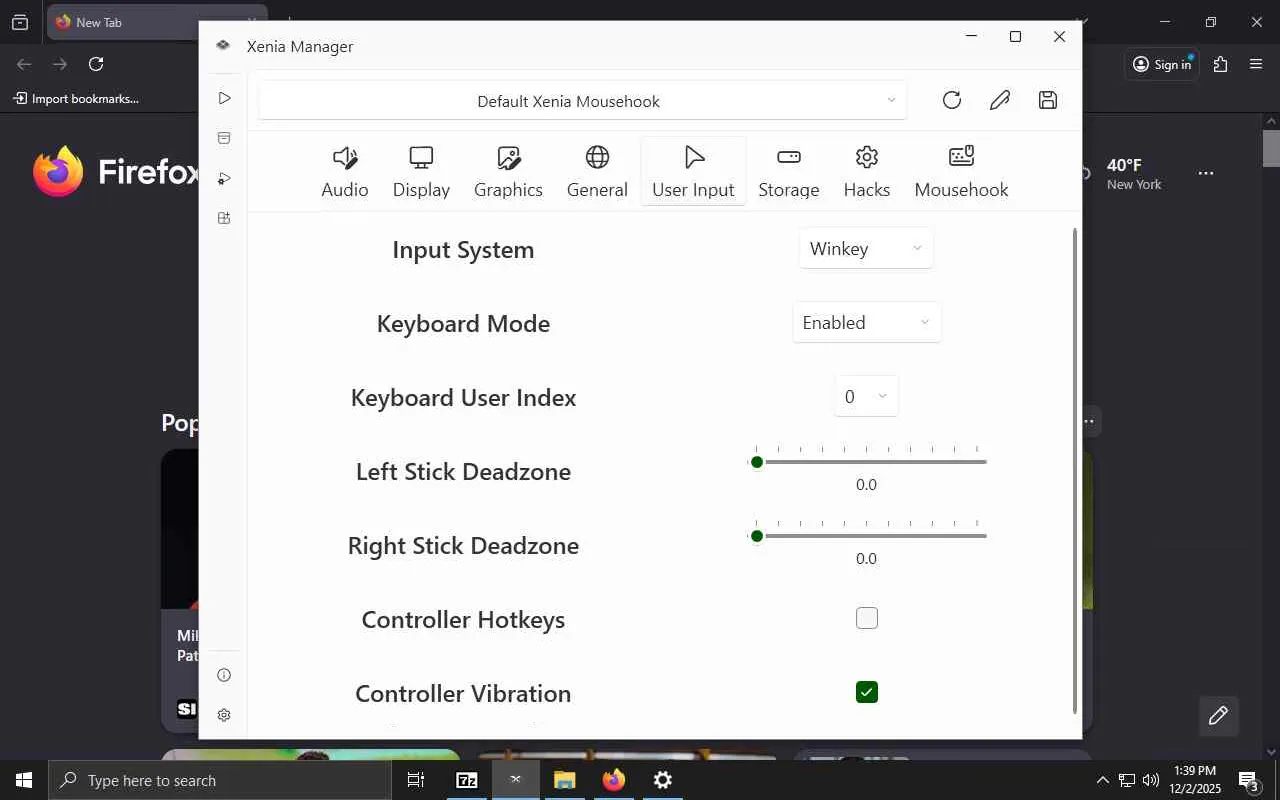Click the Xenia Manager taskbar icon

(x=516, y=780)
